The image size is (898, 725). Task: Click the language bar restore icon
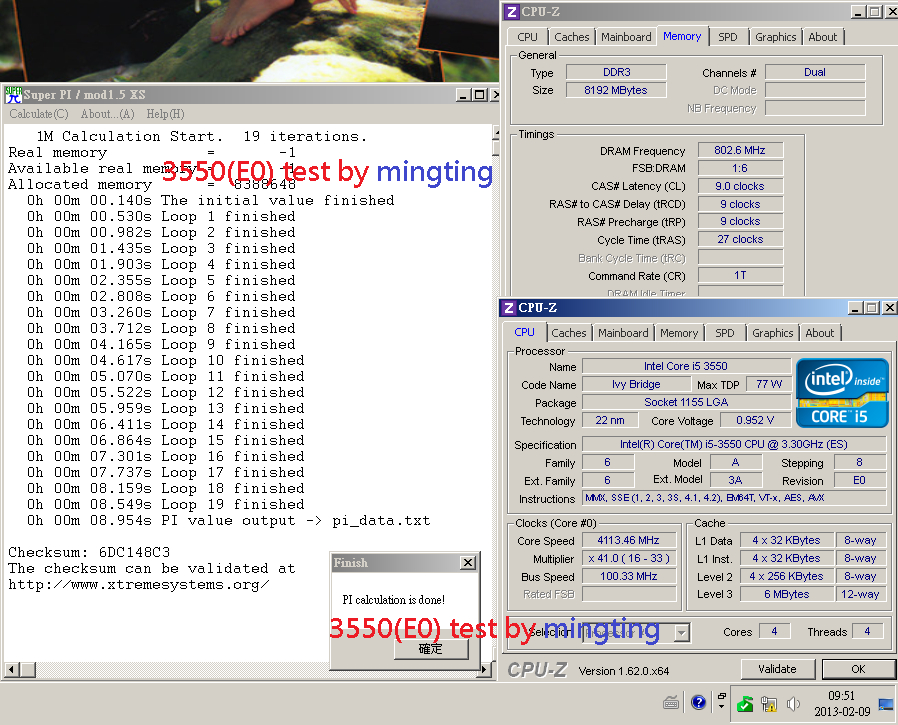722,696
